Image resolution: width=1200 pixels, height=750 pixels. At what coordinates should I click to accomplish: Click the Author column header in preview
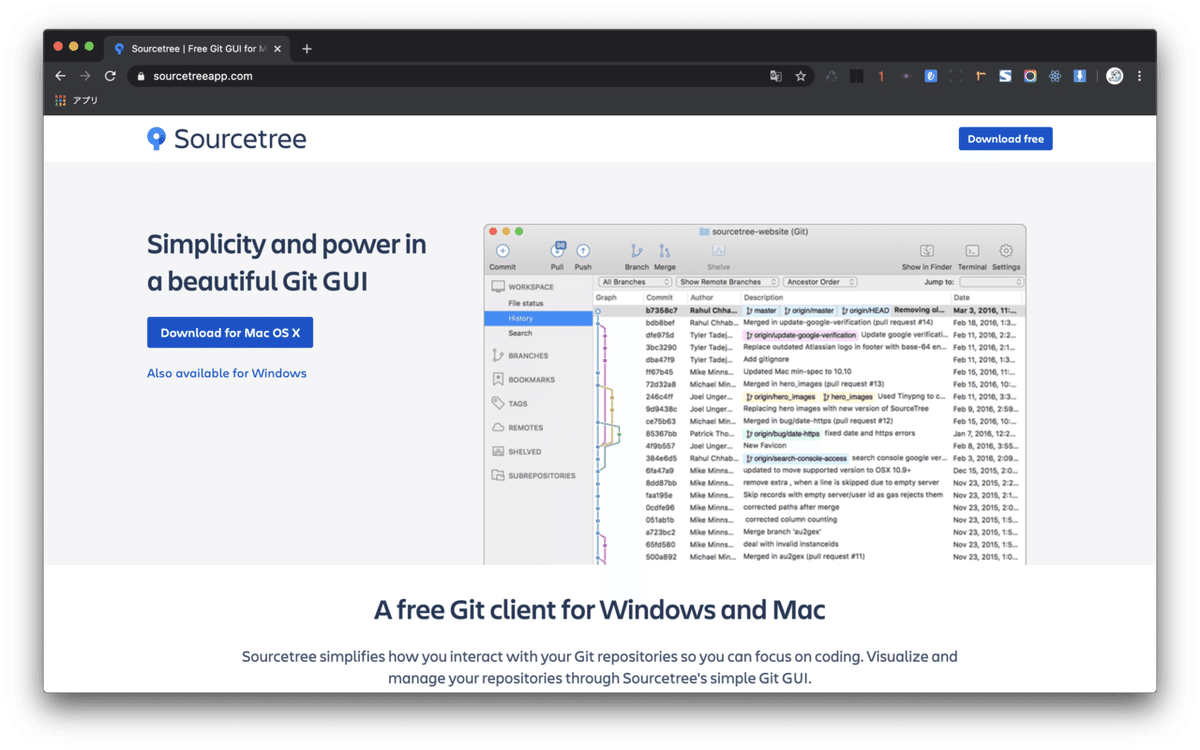(702, 297)
